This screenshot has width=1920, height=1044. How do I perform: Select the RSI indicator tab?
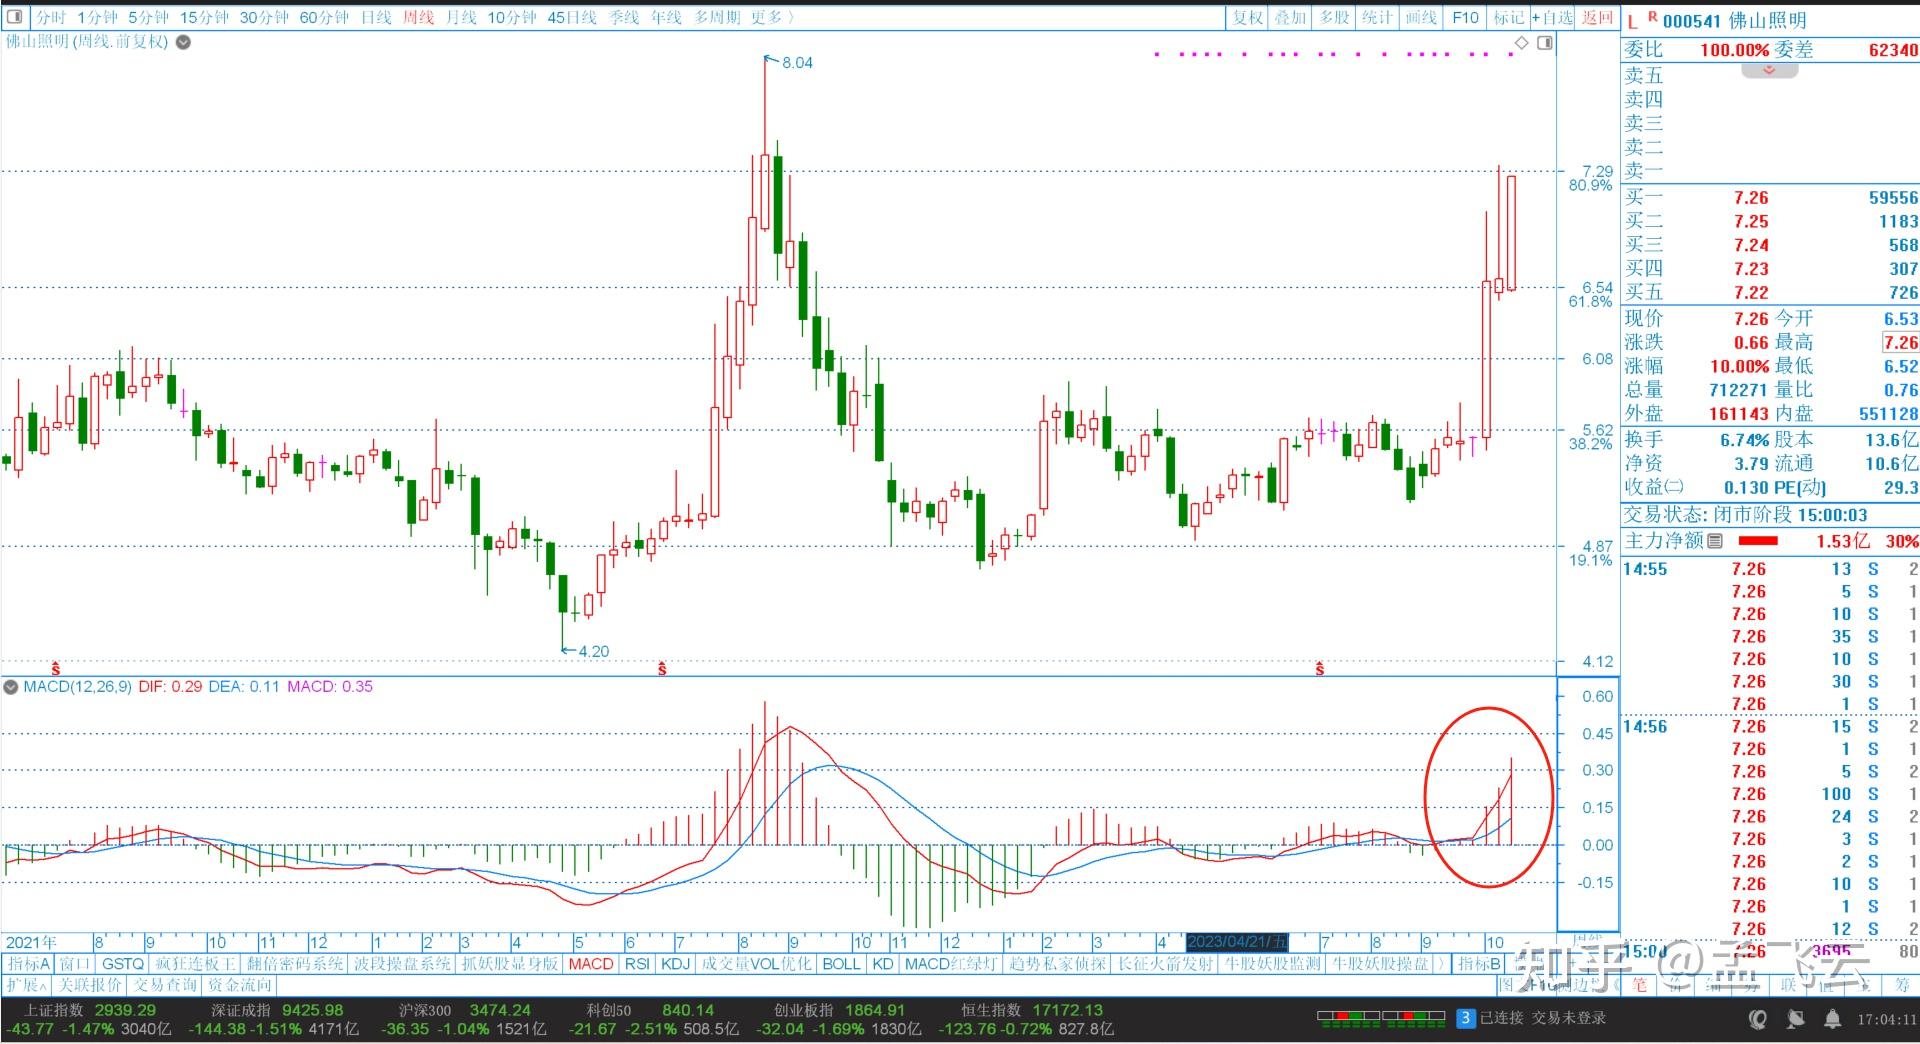coord(637,964)
